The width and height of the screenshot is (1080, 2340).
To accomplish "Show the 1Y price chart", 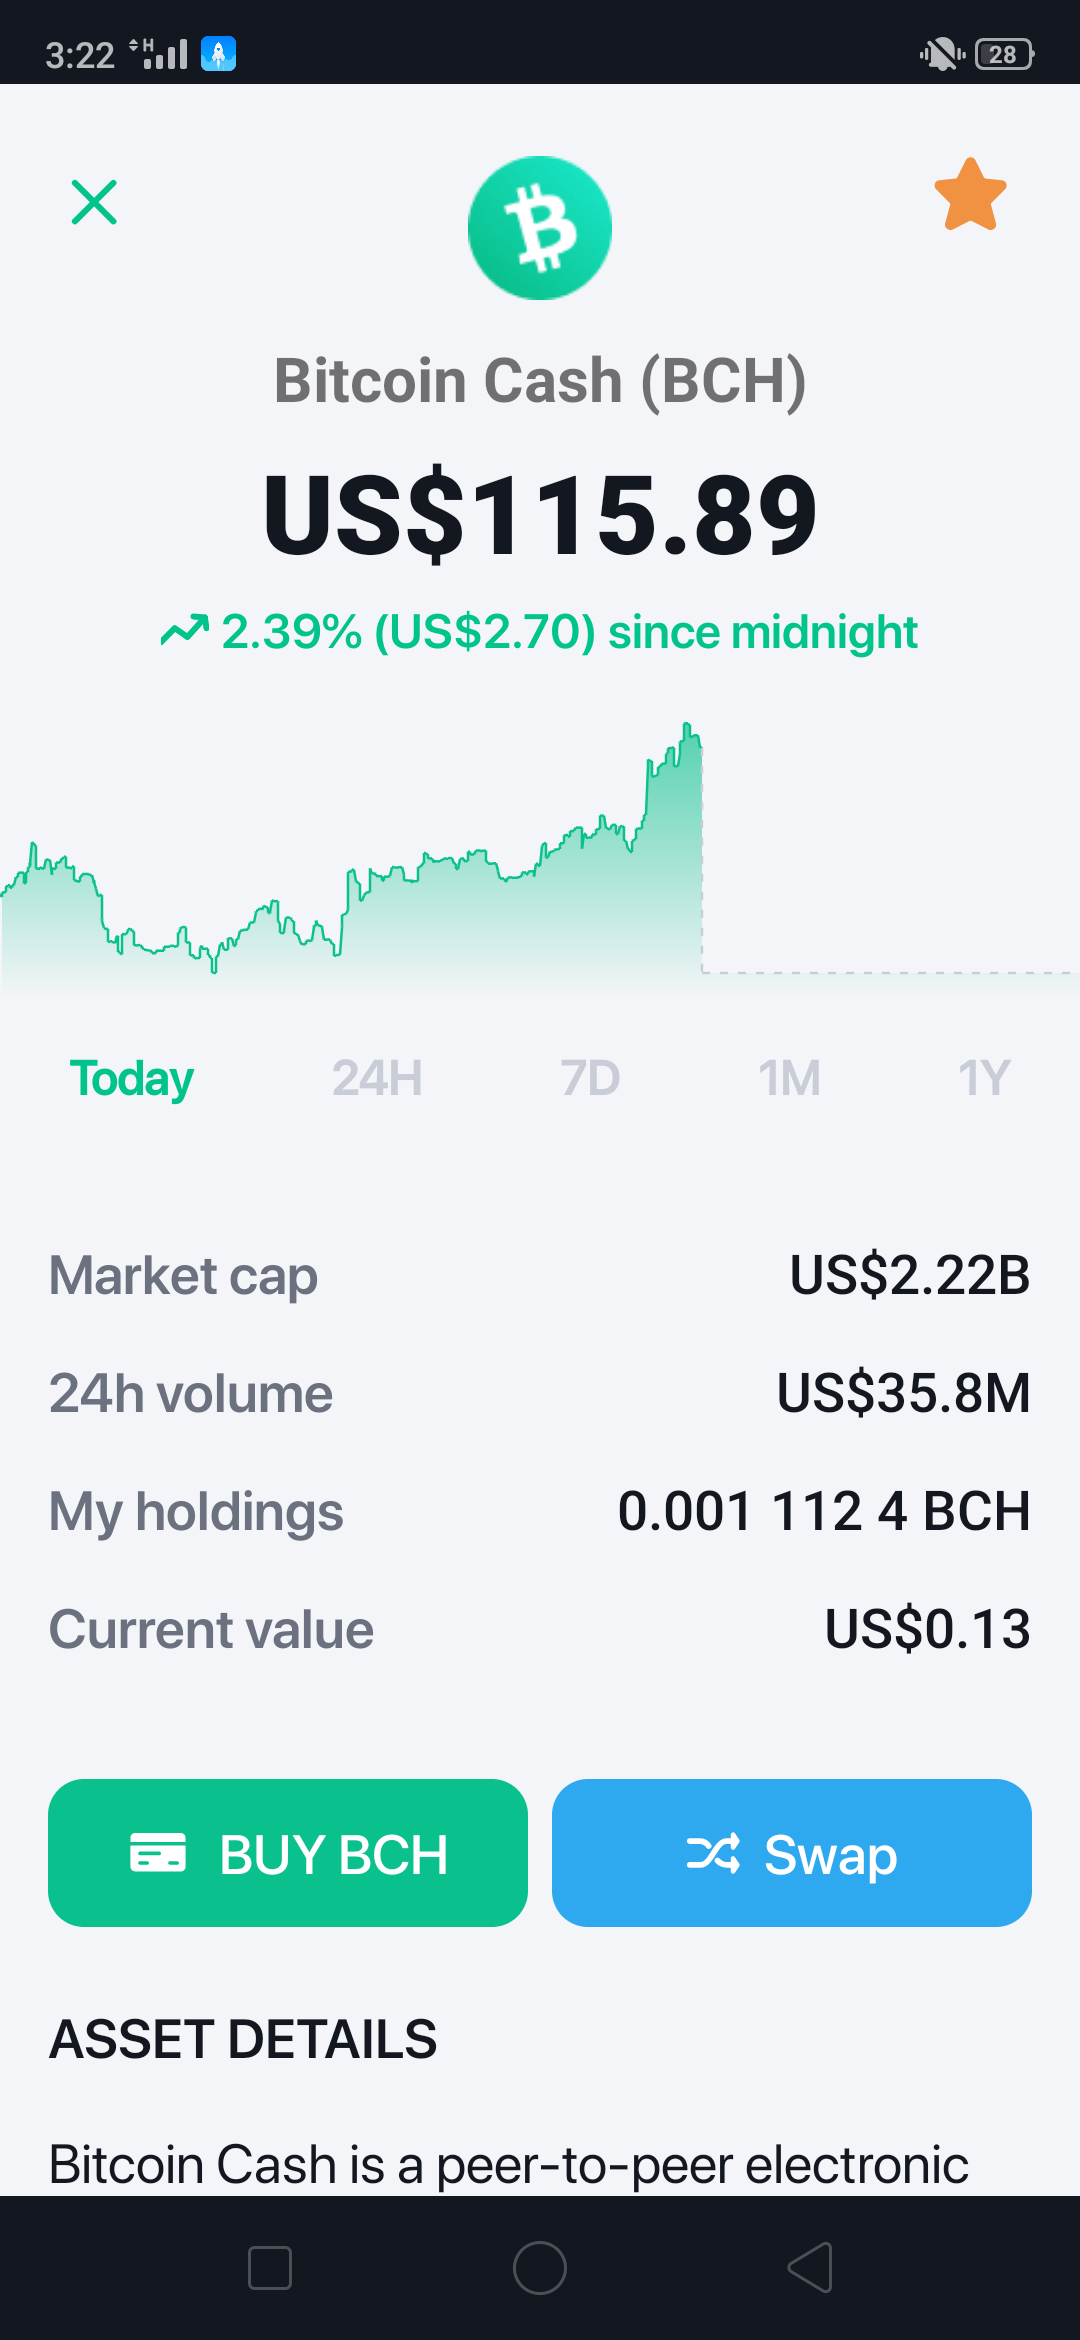I will pos(984,1079).
